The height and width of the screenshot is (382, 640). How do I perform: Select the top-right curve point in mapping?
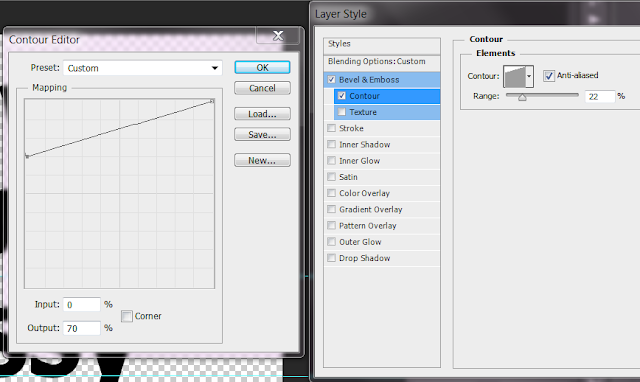(x=212, y=101)
